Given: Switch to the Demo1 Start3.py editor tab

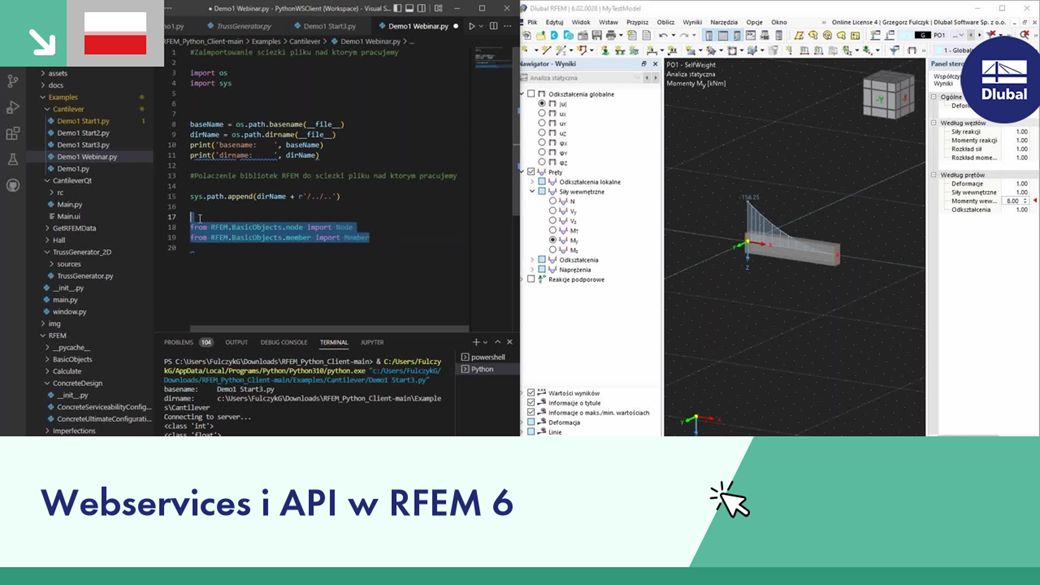Looking at the screenshot, I should 329,26.
